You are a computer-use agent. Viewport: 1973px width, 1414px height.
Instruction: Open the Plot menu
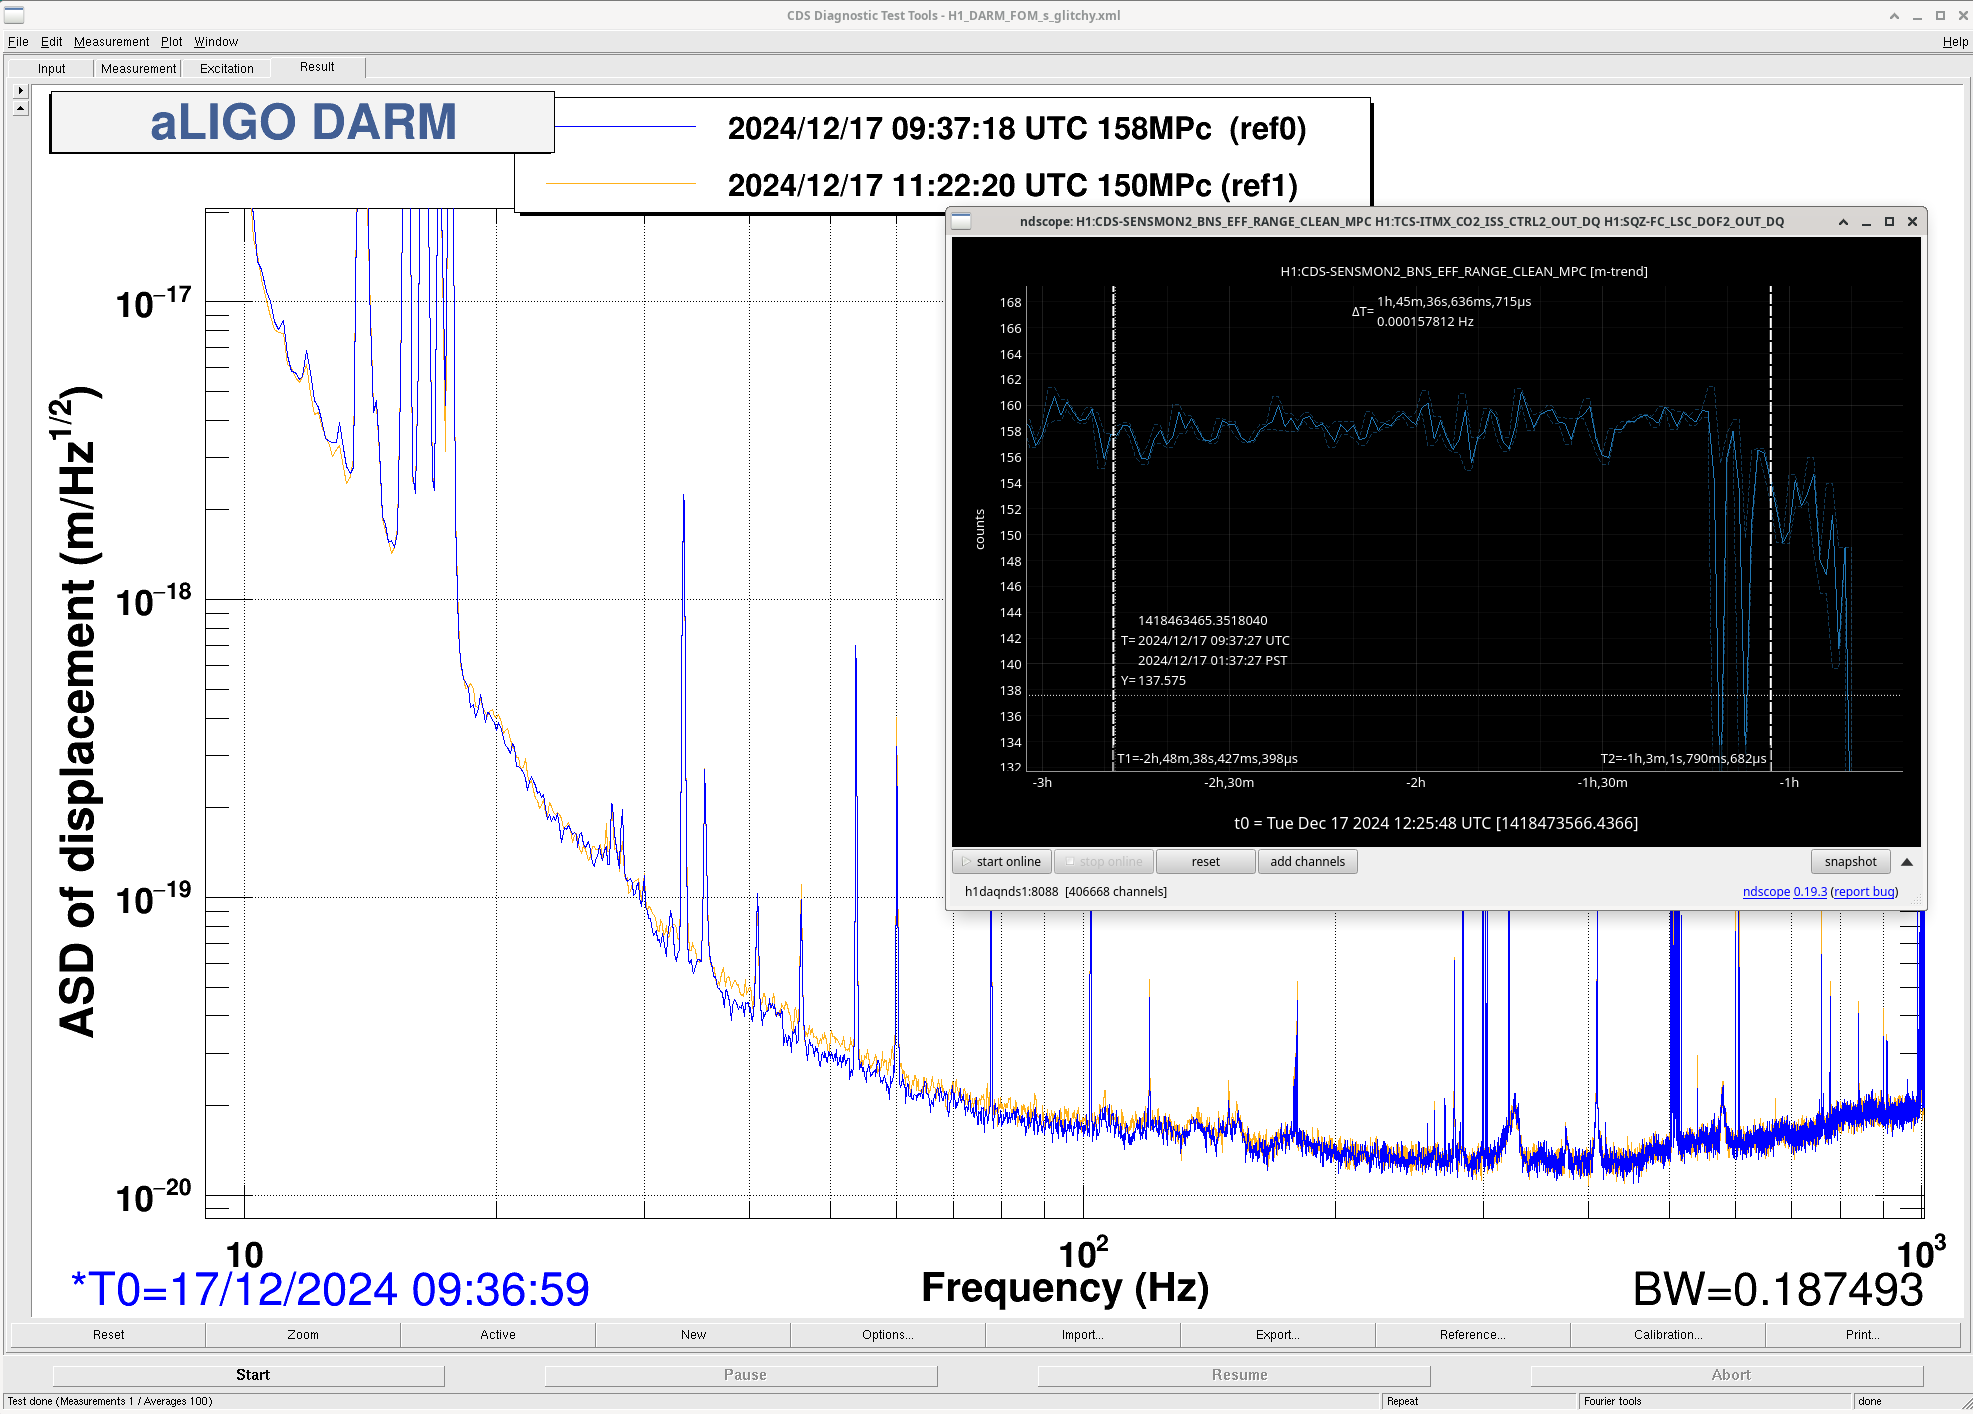(171, 42)
